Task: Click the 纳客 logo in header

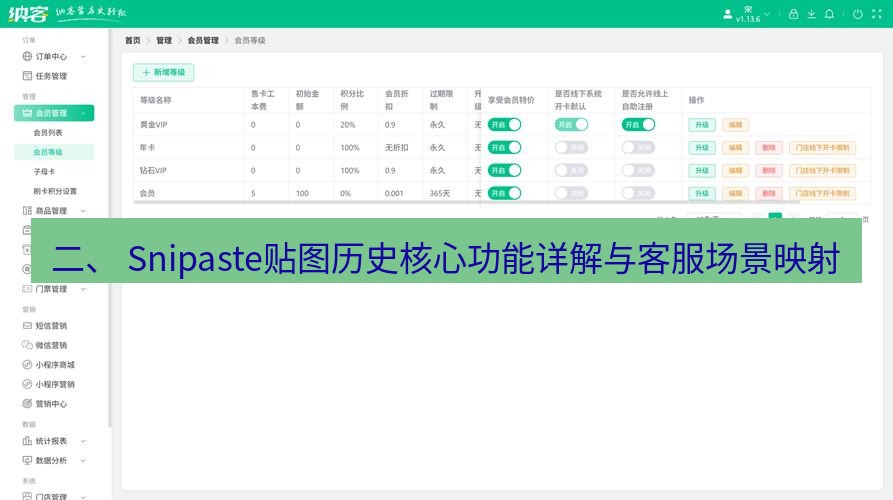Action: [28, 14]
